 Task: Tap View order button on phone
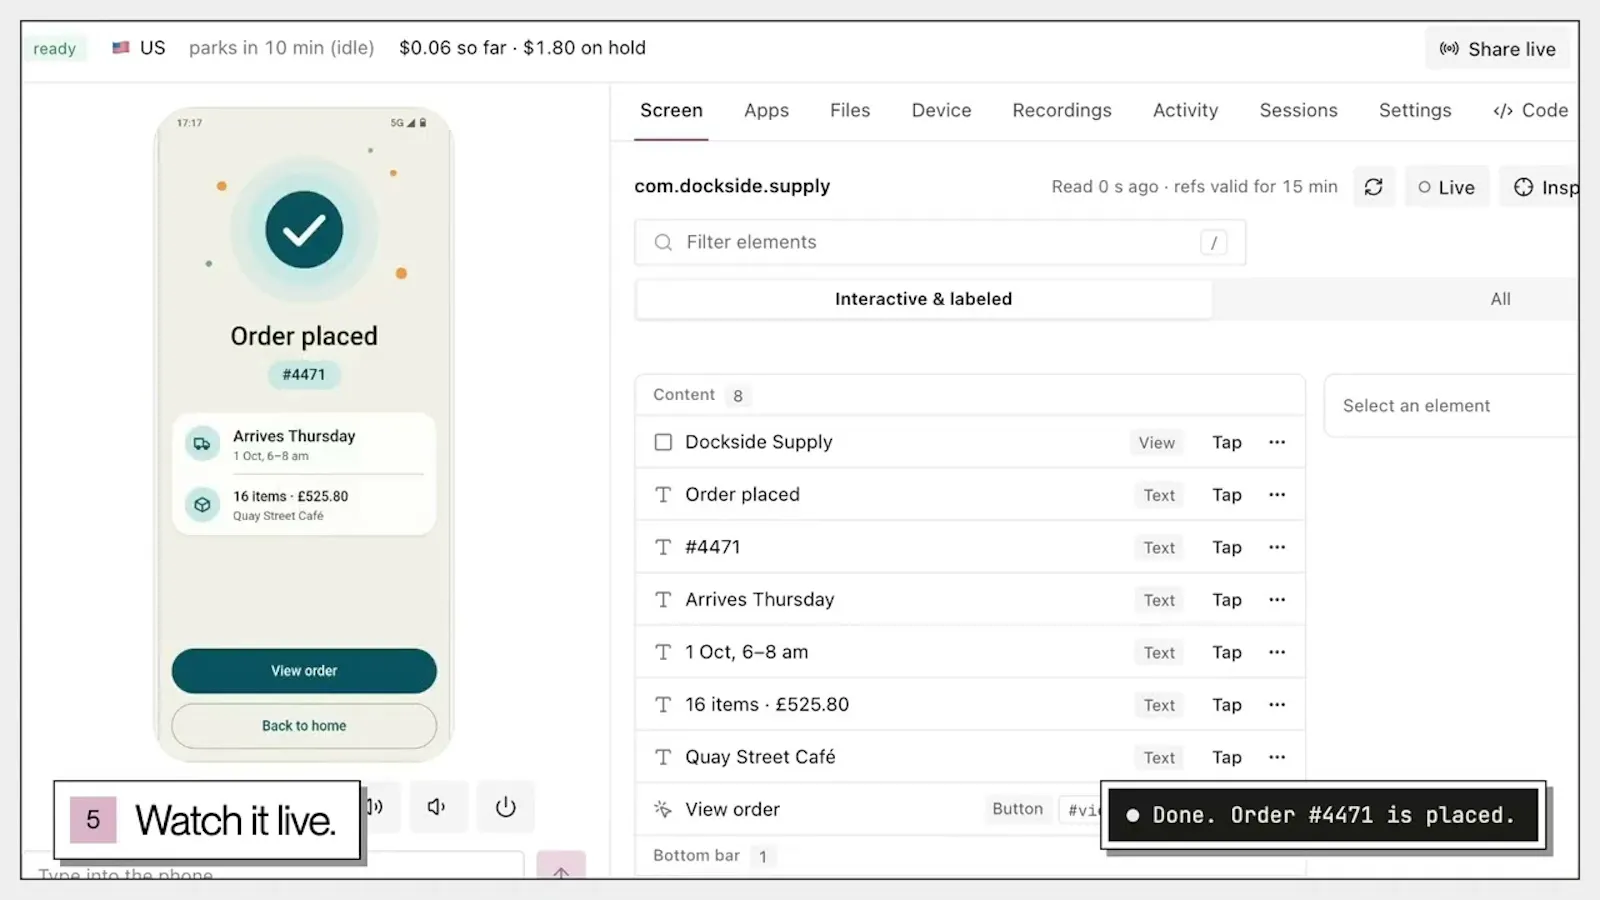(304, 671)
